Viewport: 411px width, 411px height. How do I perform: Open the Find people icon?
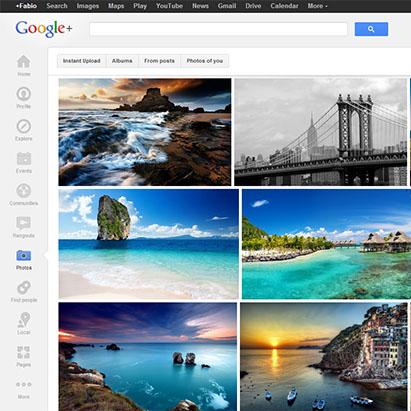[x=24, y=287]
